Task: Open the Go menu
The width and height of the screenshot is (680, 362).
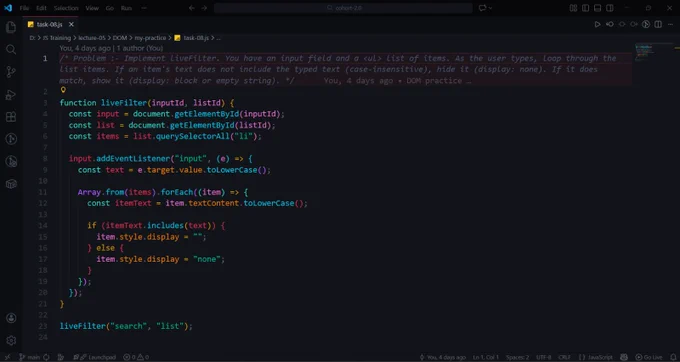Action: coord(110,8)
